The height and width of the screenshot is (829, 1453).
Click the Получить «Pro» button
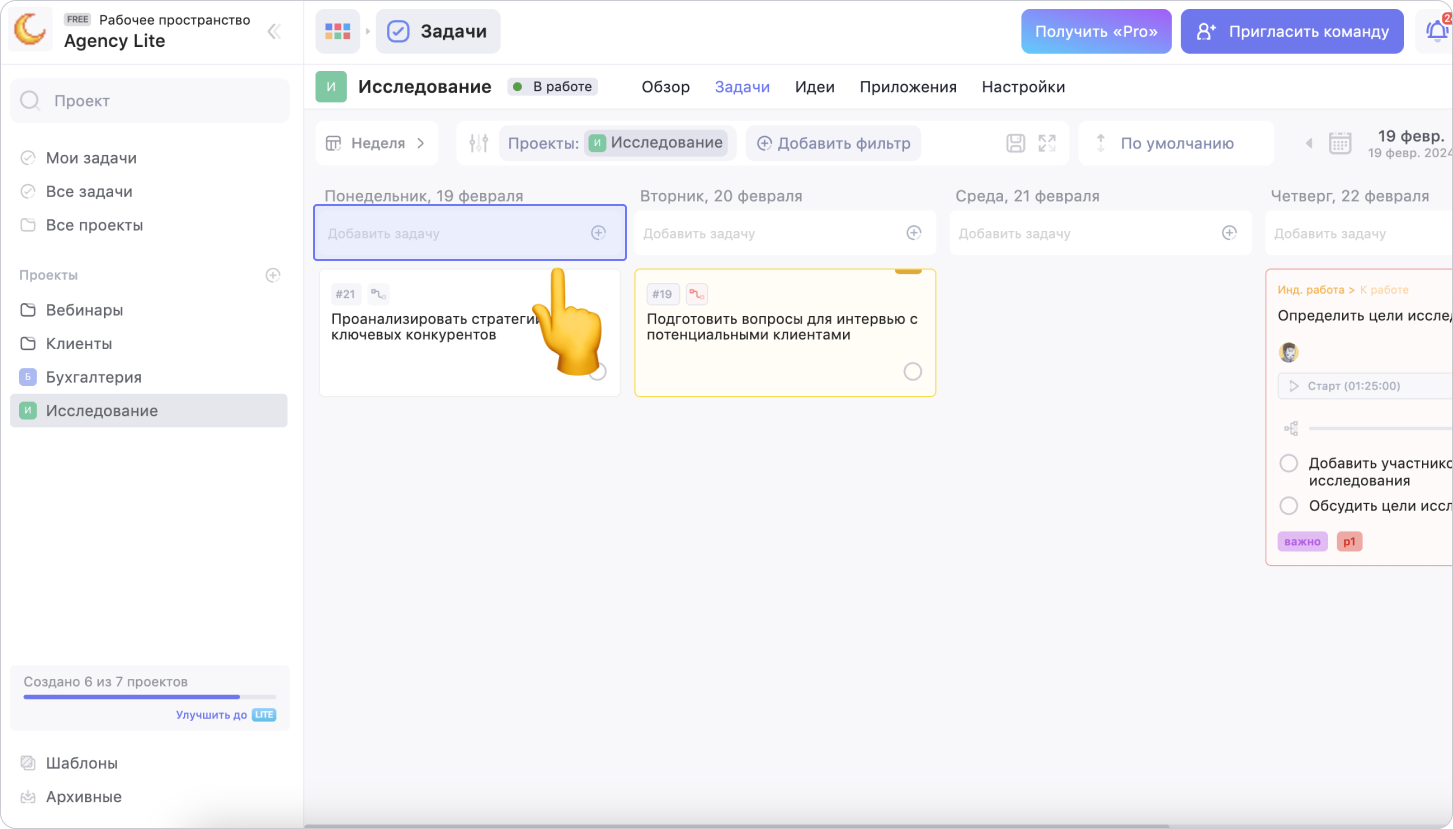pyautogui.click(x=1096, y=31)
